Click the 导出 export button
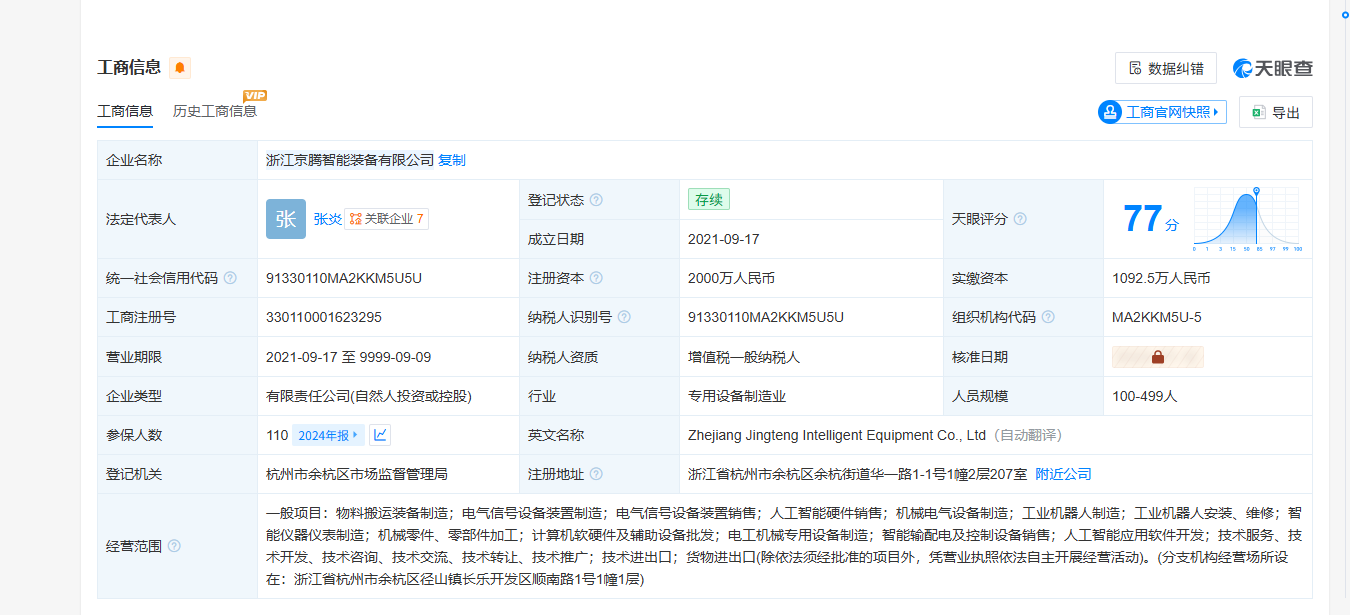1350x615 pixels. (1276, 112)
